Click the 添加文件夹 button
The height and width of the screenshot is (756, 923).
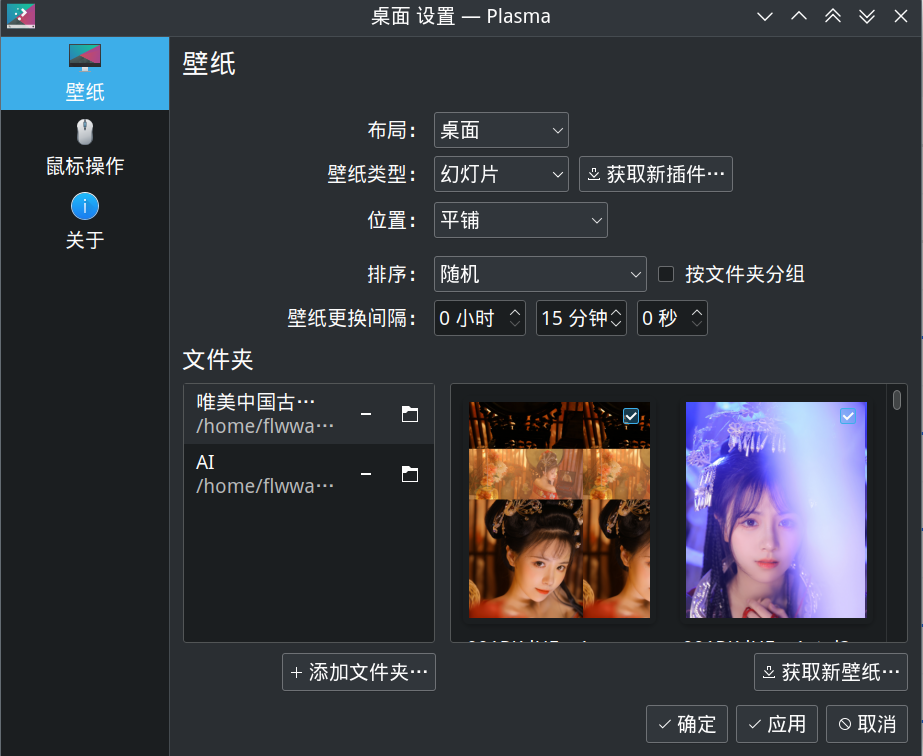coord(359,672)
